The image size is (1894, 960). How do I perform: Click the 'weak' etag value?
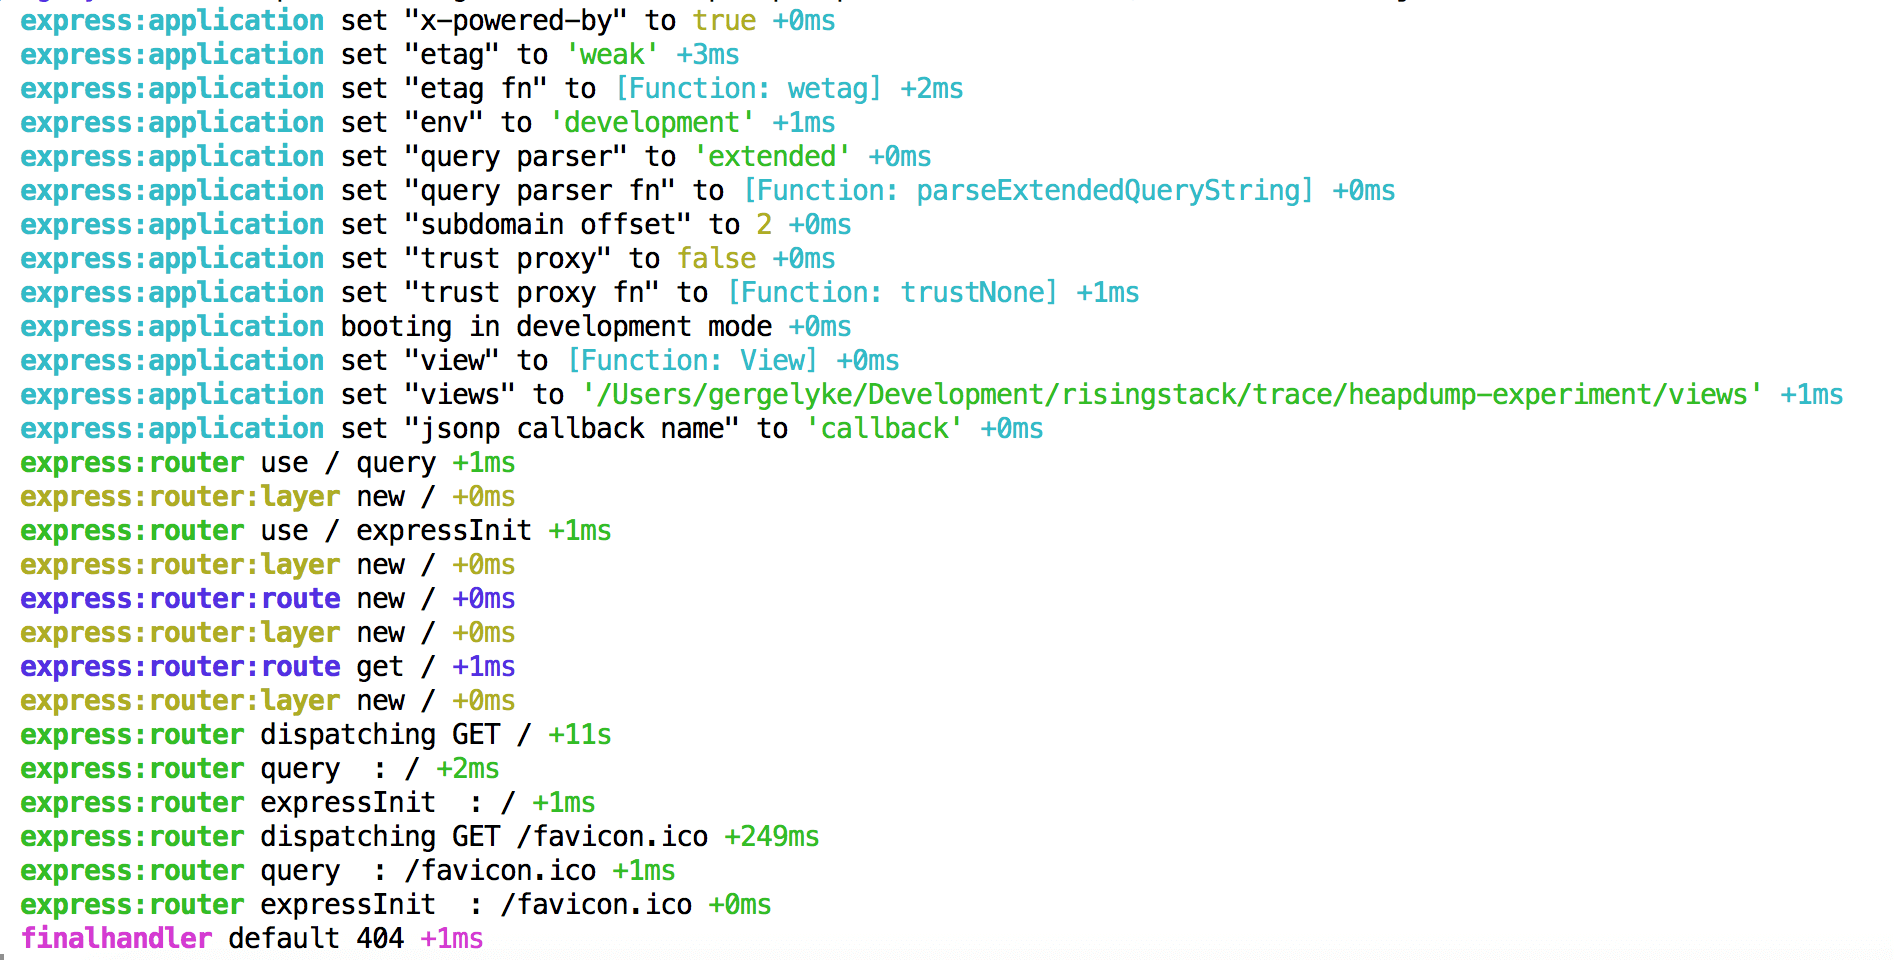tap(612, 55)
